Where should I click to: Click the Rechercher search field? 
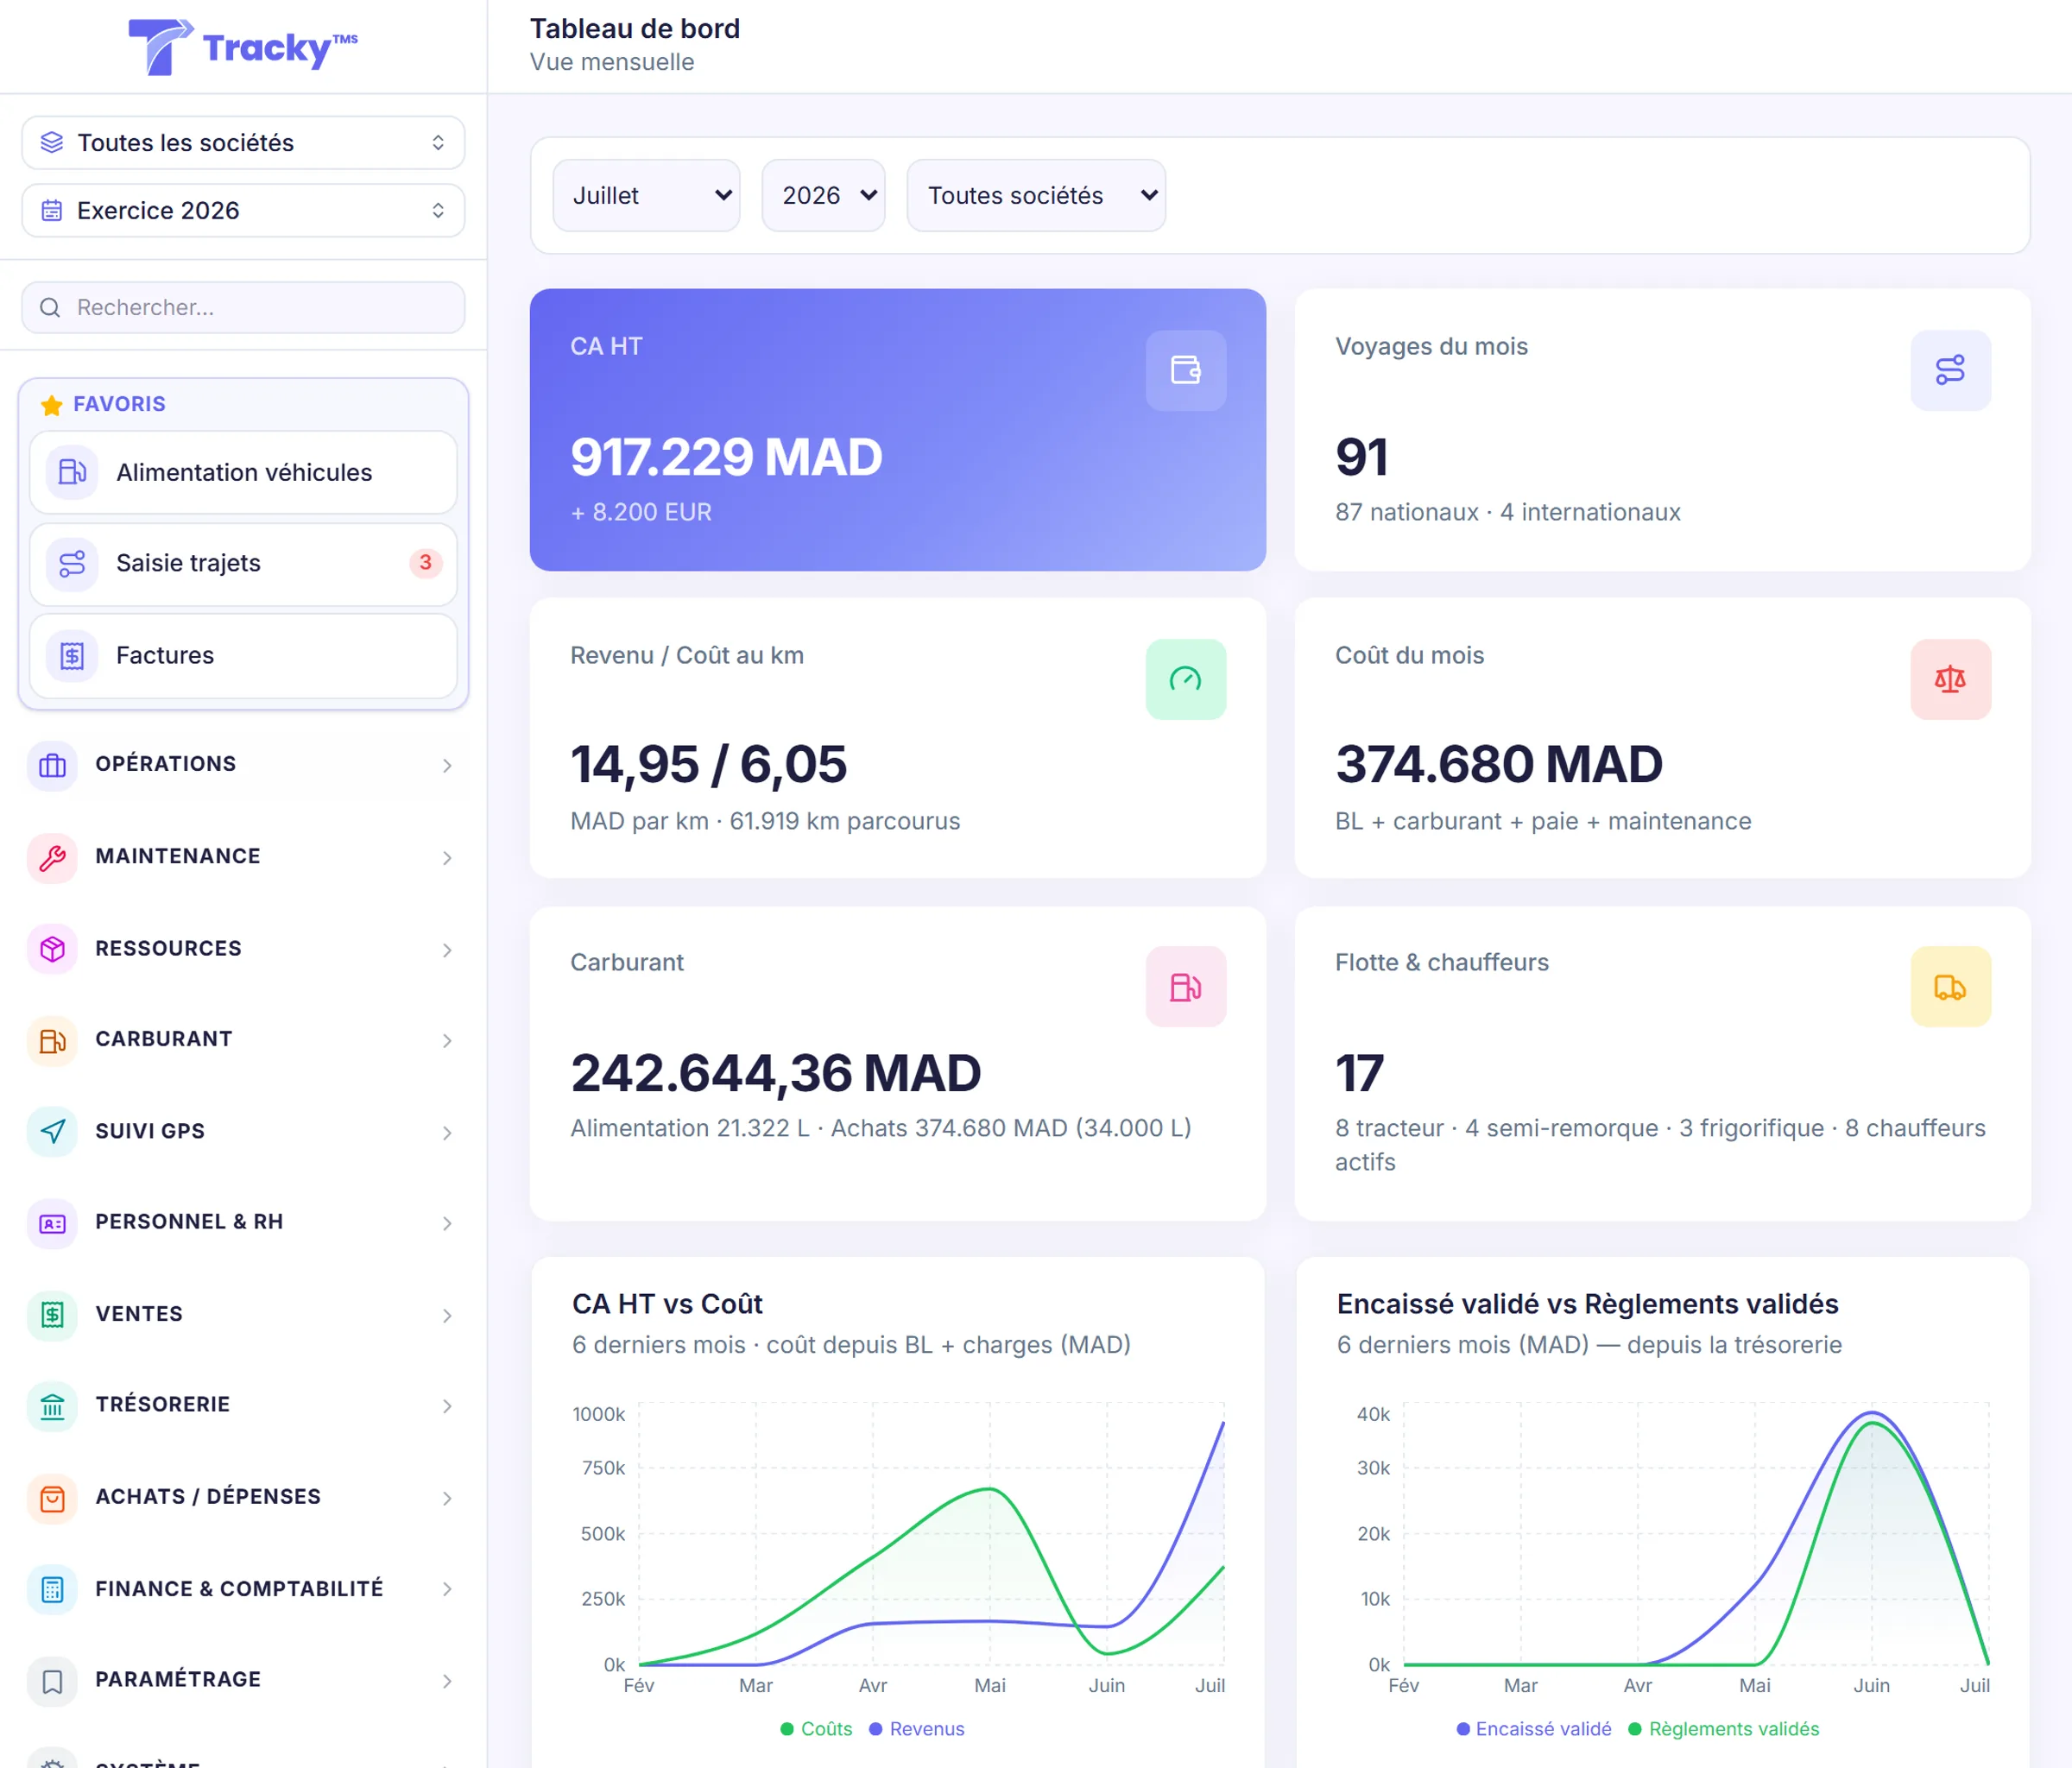243,307
